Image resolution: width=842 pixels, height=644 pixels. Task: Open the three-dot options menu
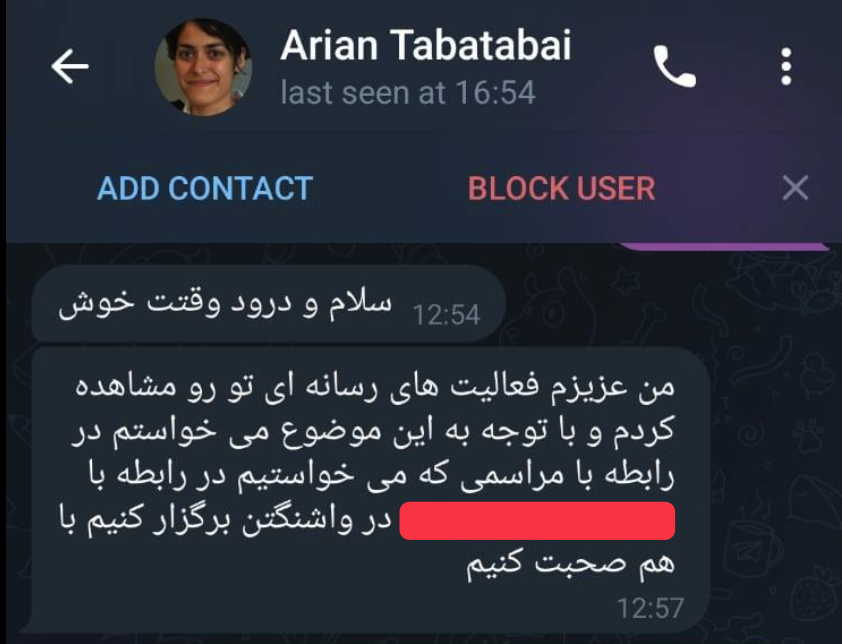(786, 66)
